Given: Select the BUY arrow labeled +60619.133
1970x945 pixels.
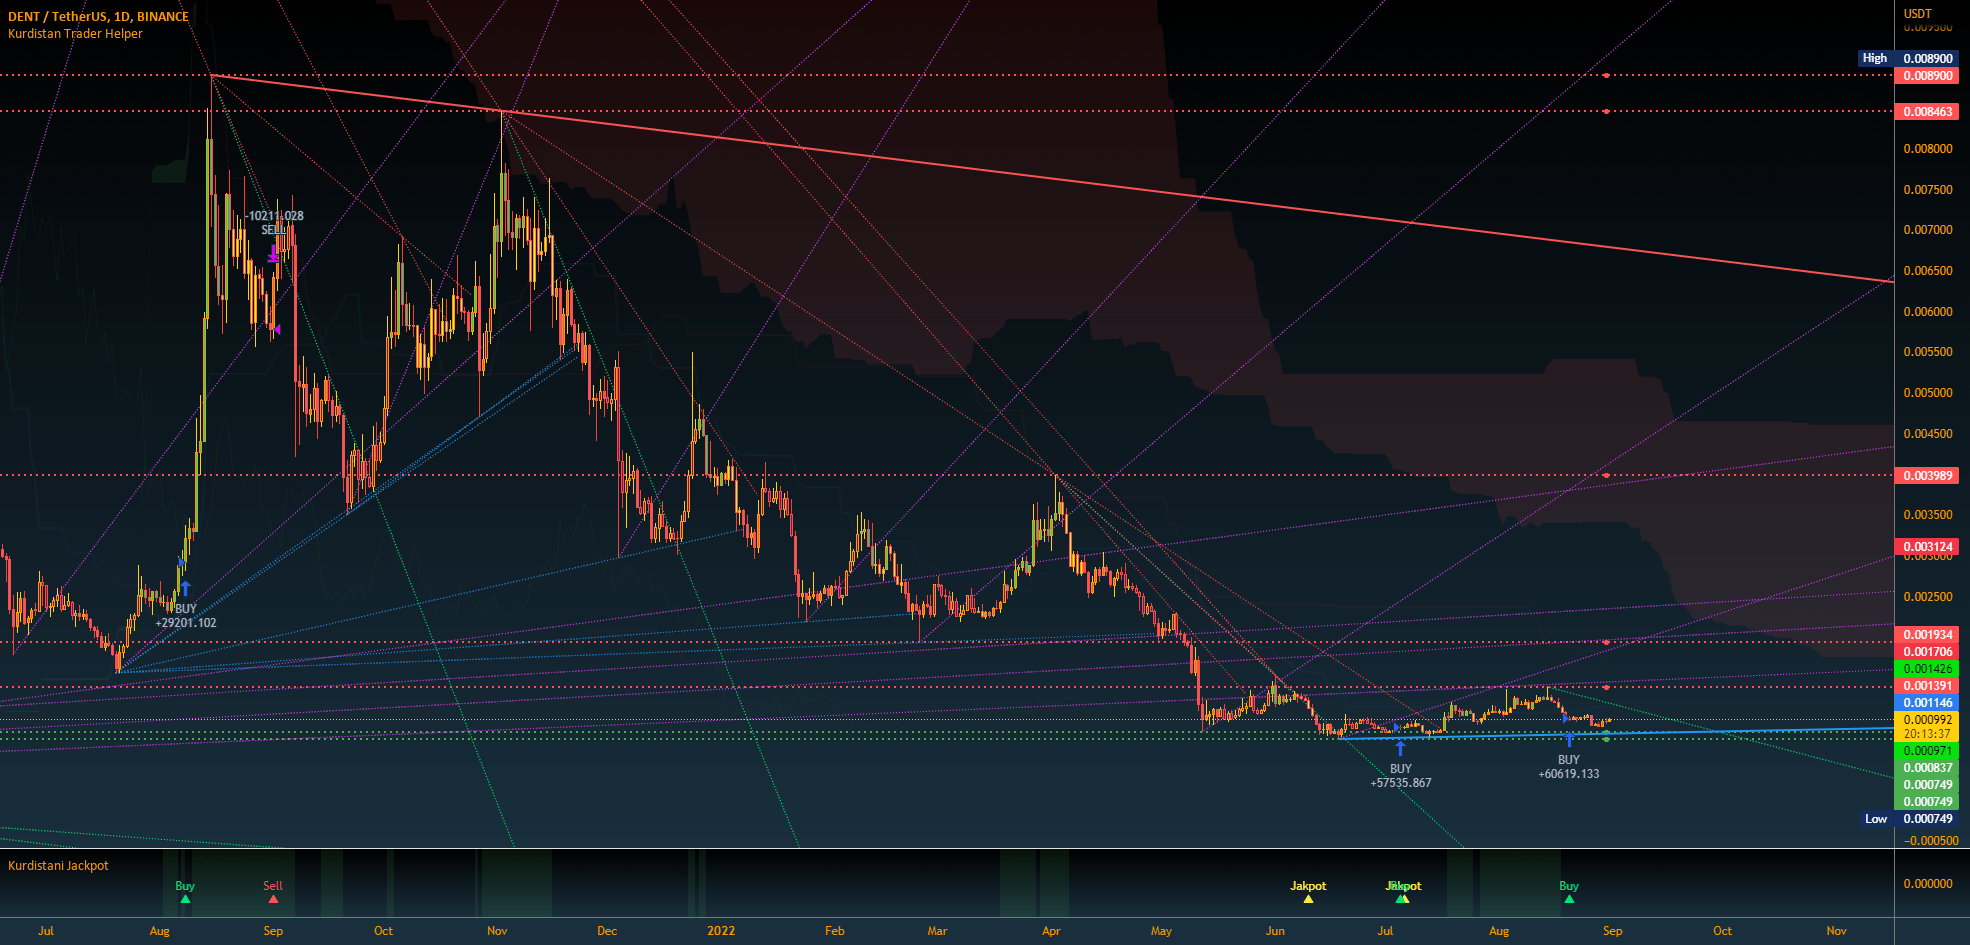Looking at the screenshot, I should pos(1570,740).
